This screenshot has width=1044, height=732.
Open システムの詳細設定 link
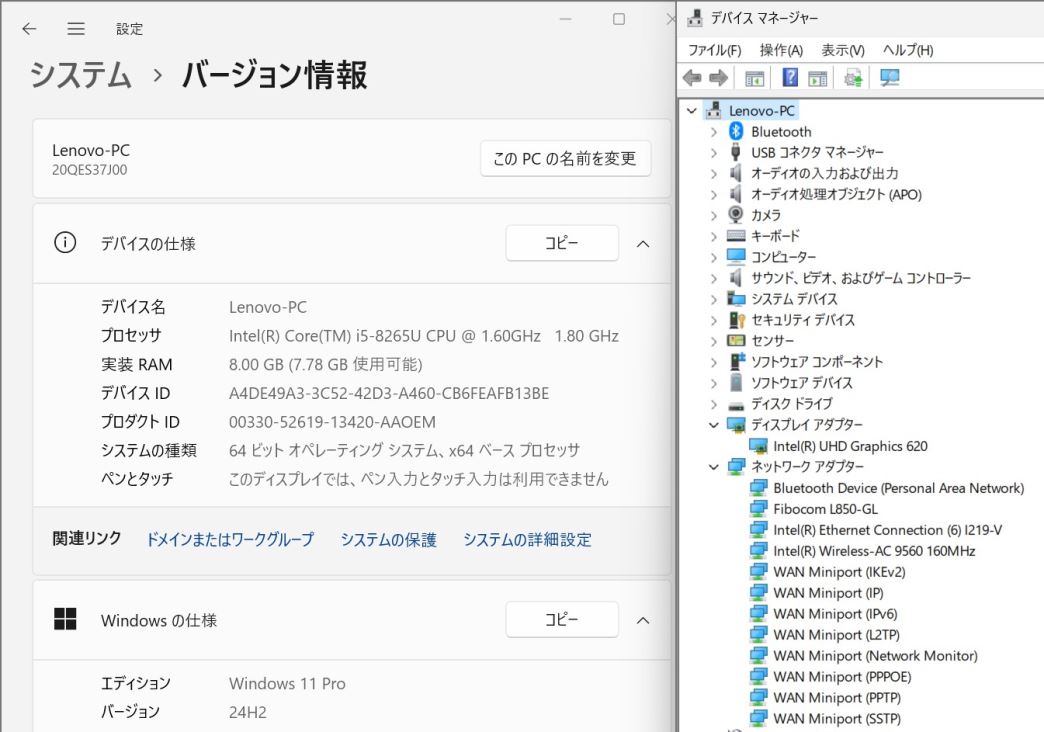(x=527, y=539)
